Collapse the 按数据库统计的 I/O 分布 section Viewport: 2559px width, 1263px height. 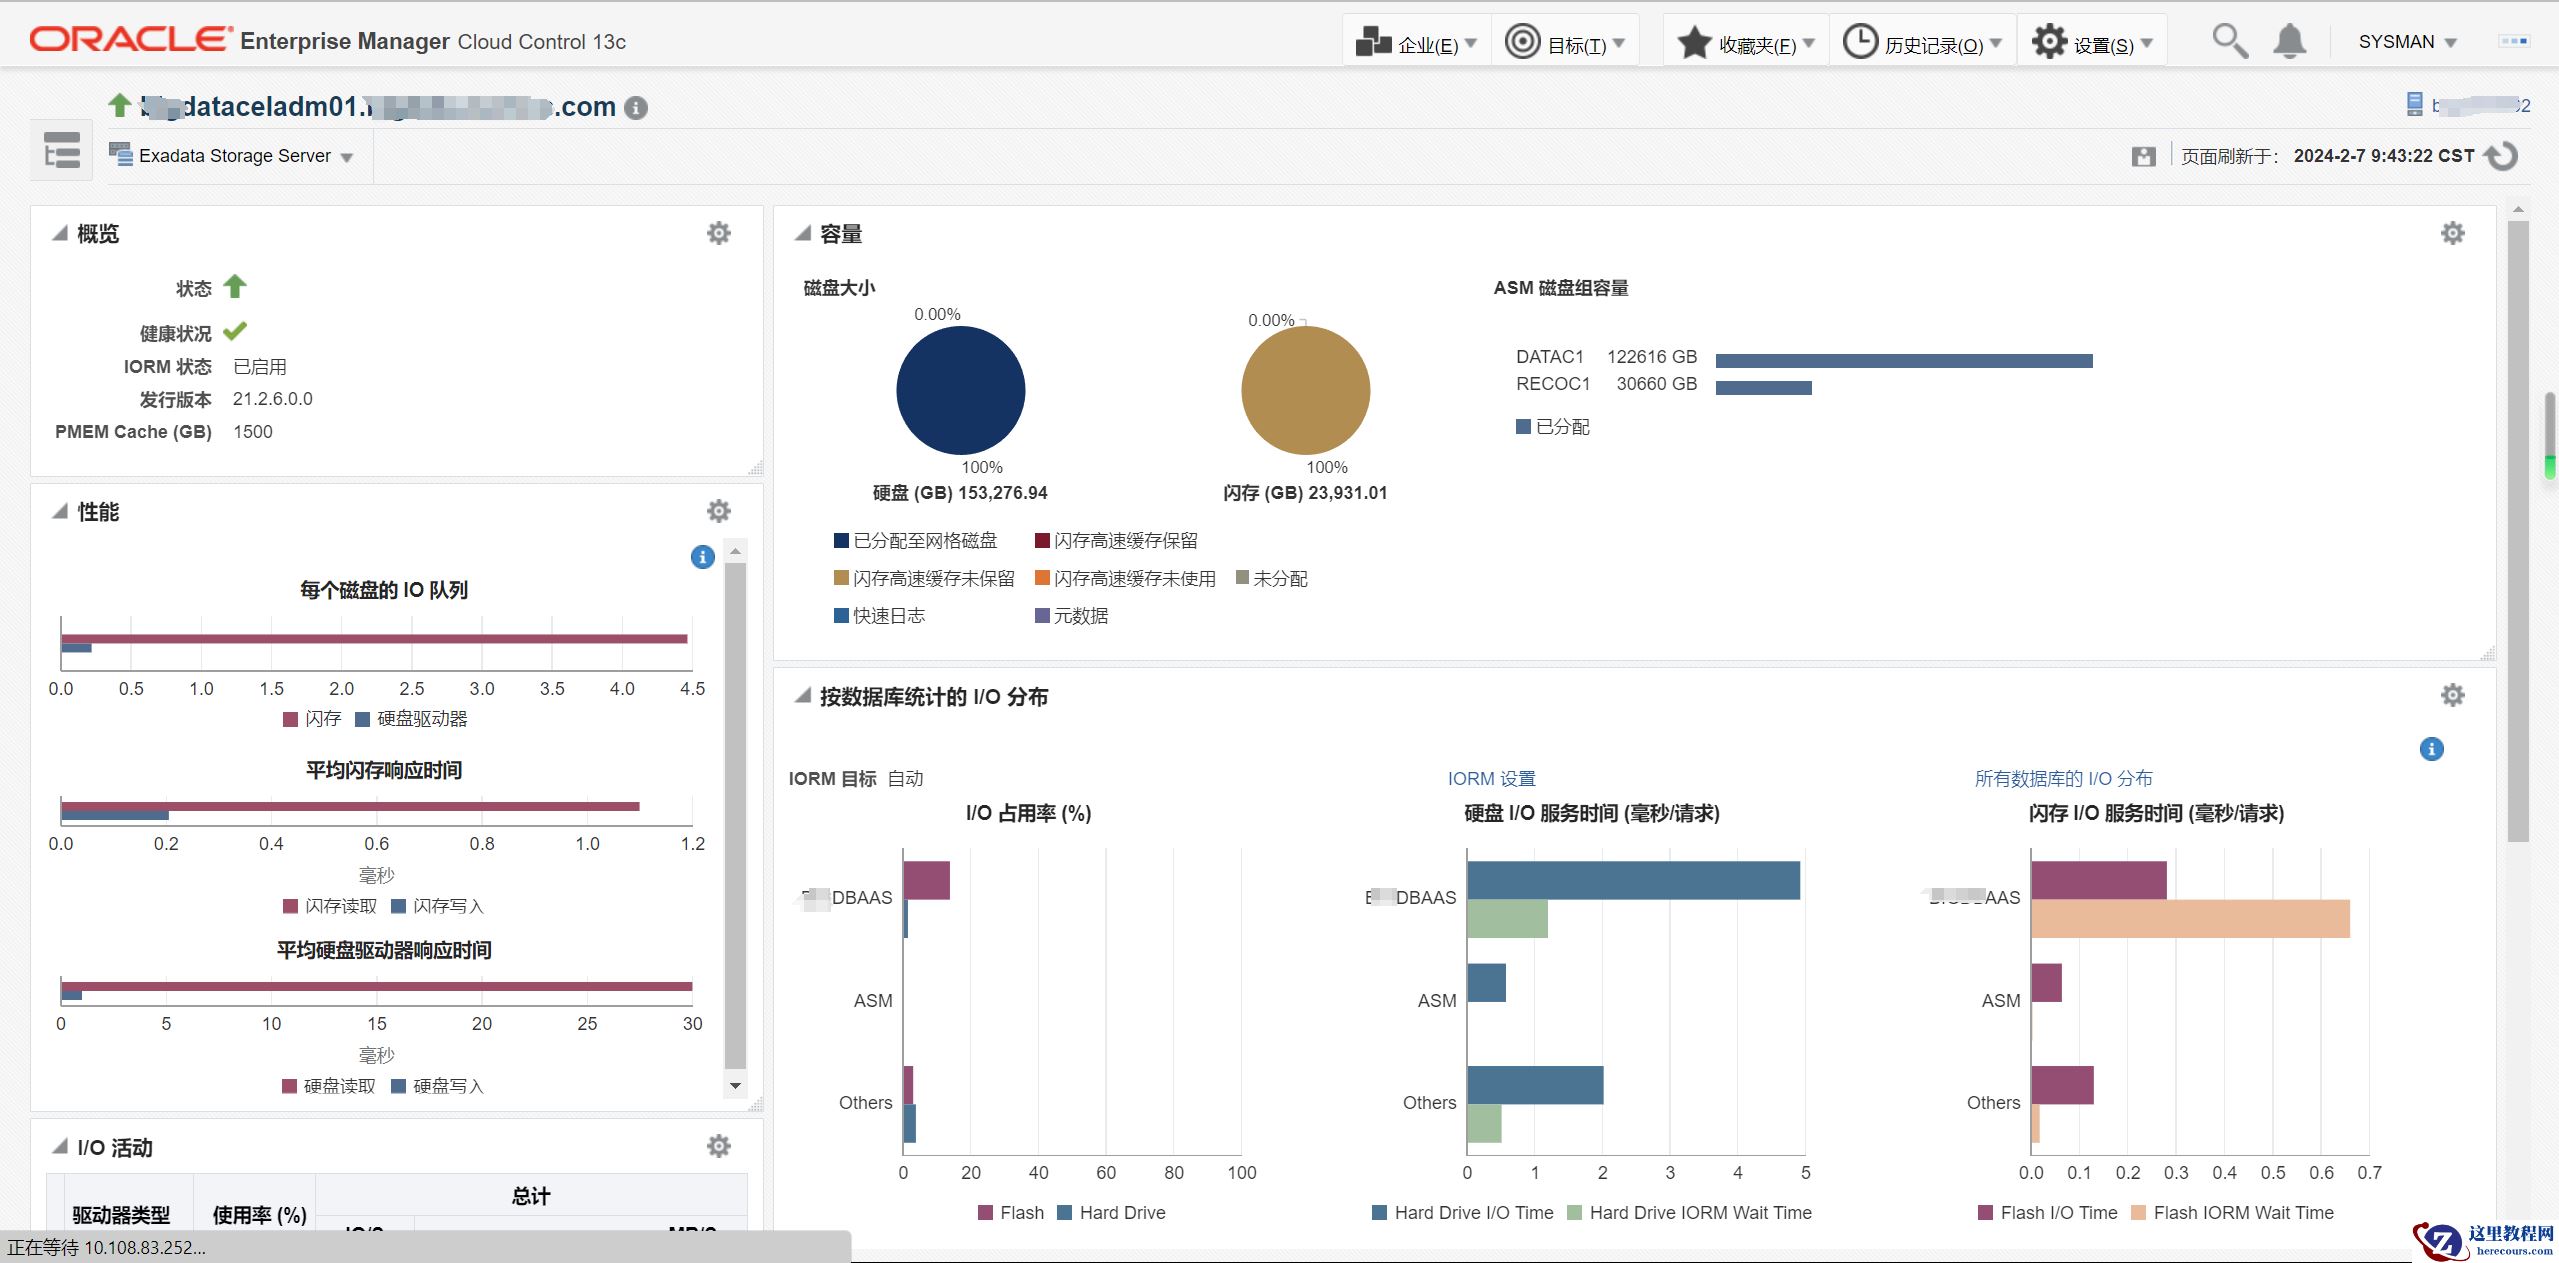802,696
